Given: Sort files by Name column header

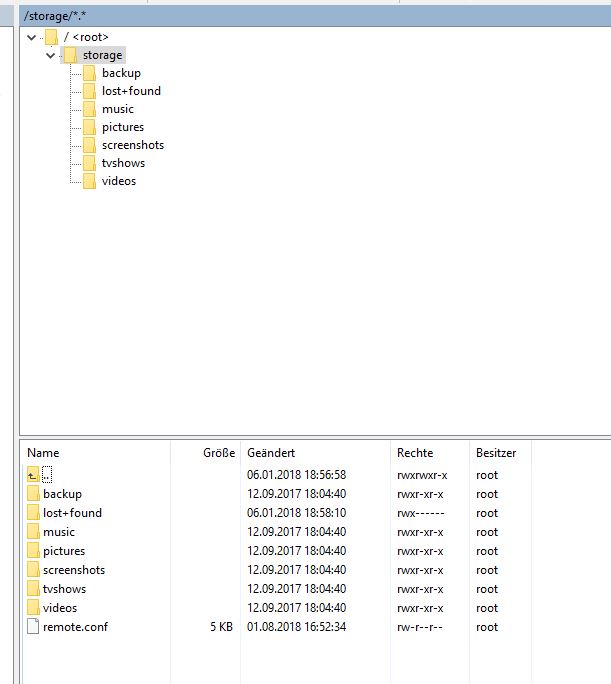Looking at the screenshot, I should coord(44,453).
